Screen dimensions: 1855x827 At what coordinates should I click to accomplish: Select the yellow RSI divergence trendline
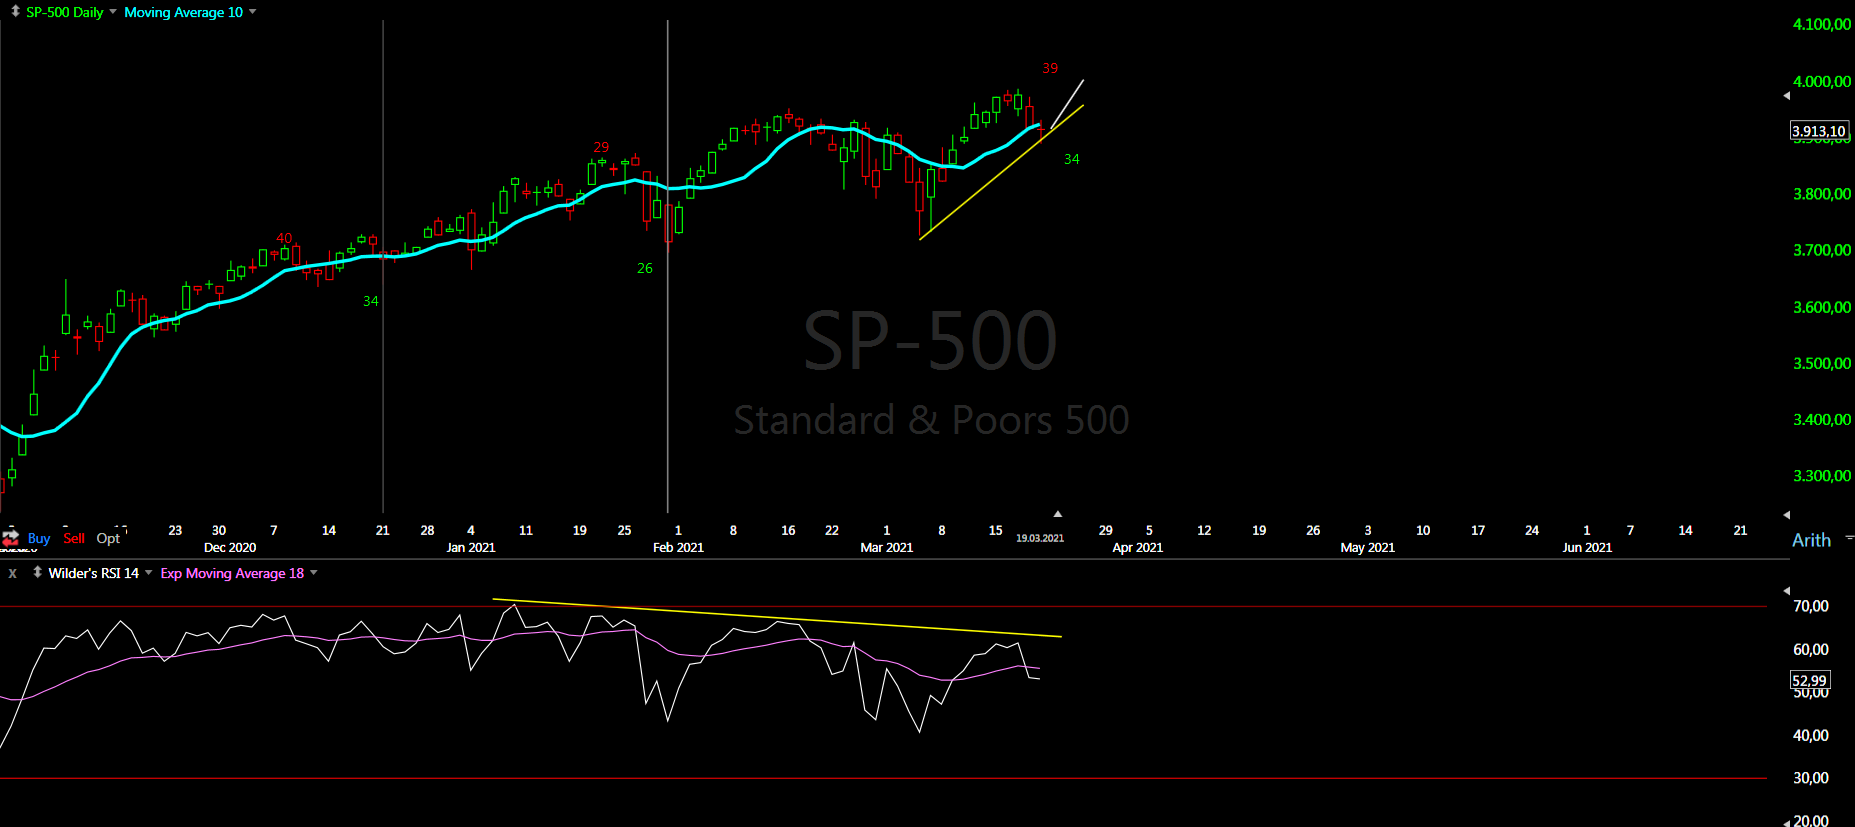[x=777, y=618]
